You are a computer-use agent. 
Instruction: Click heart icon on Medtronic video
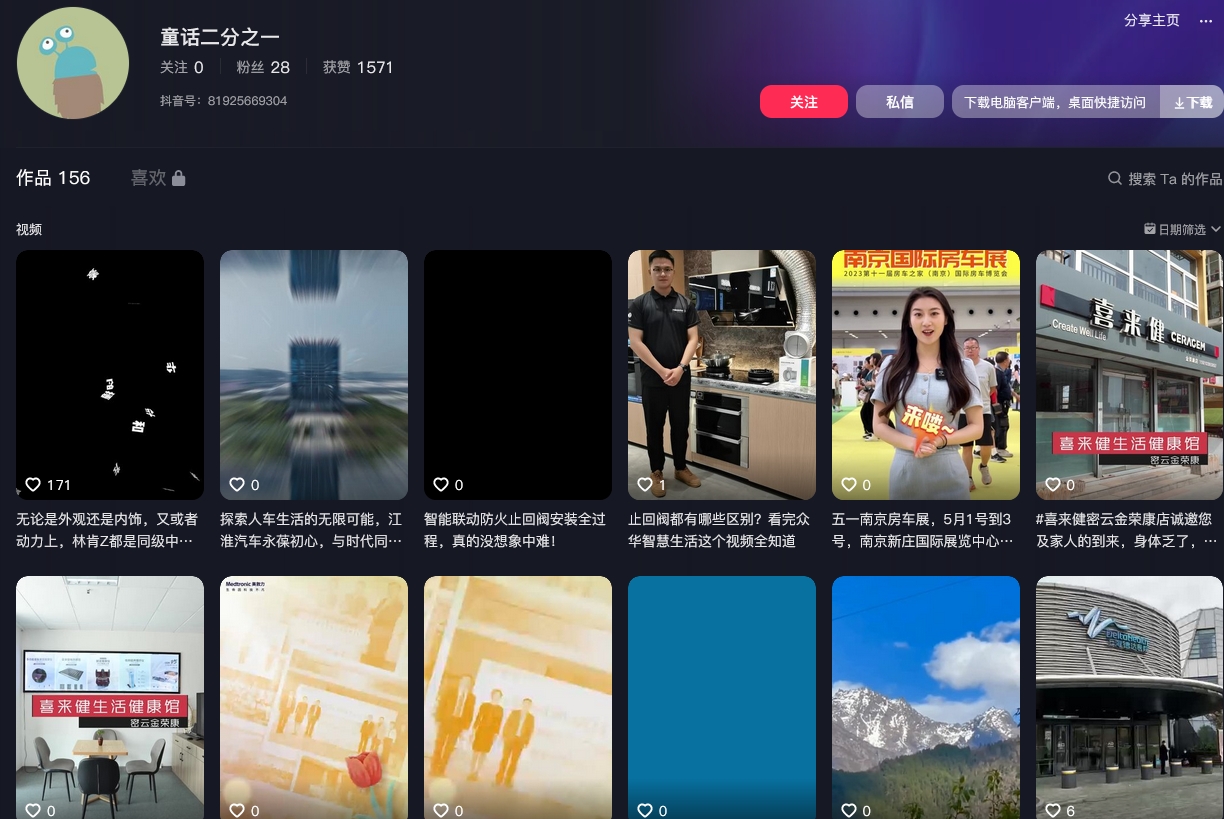point(237,810)
